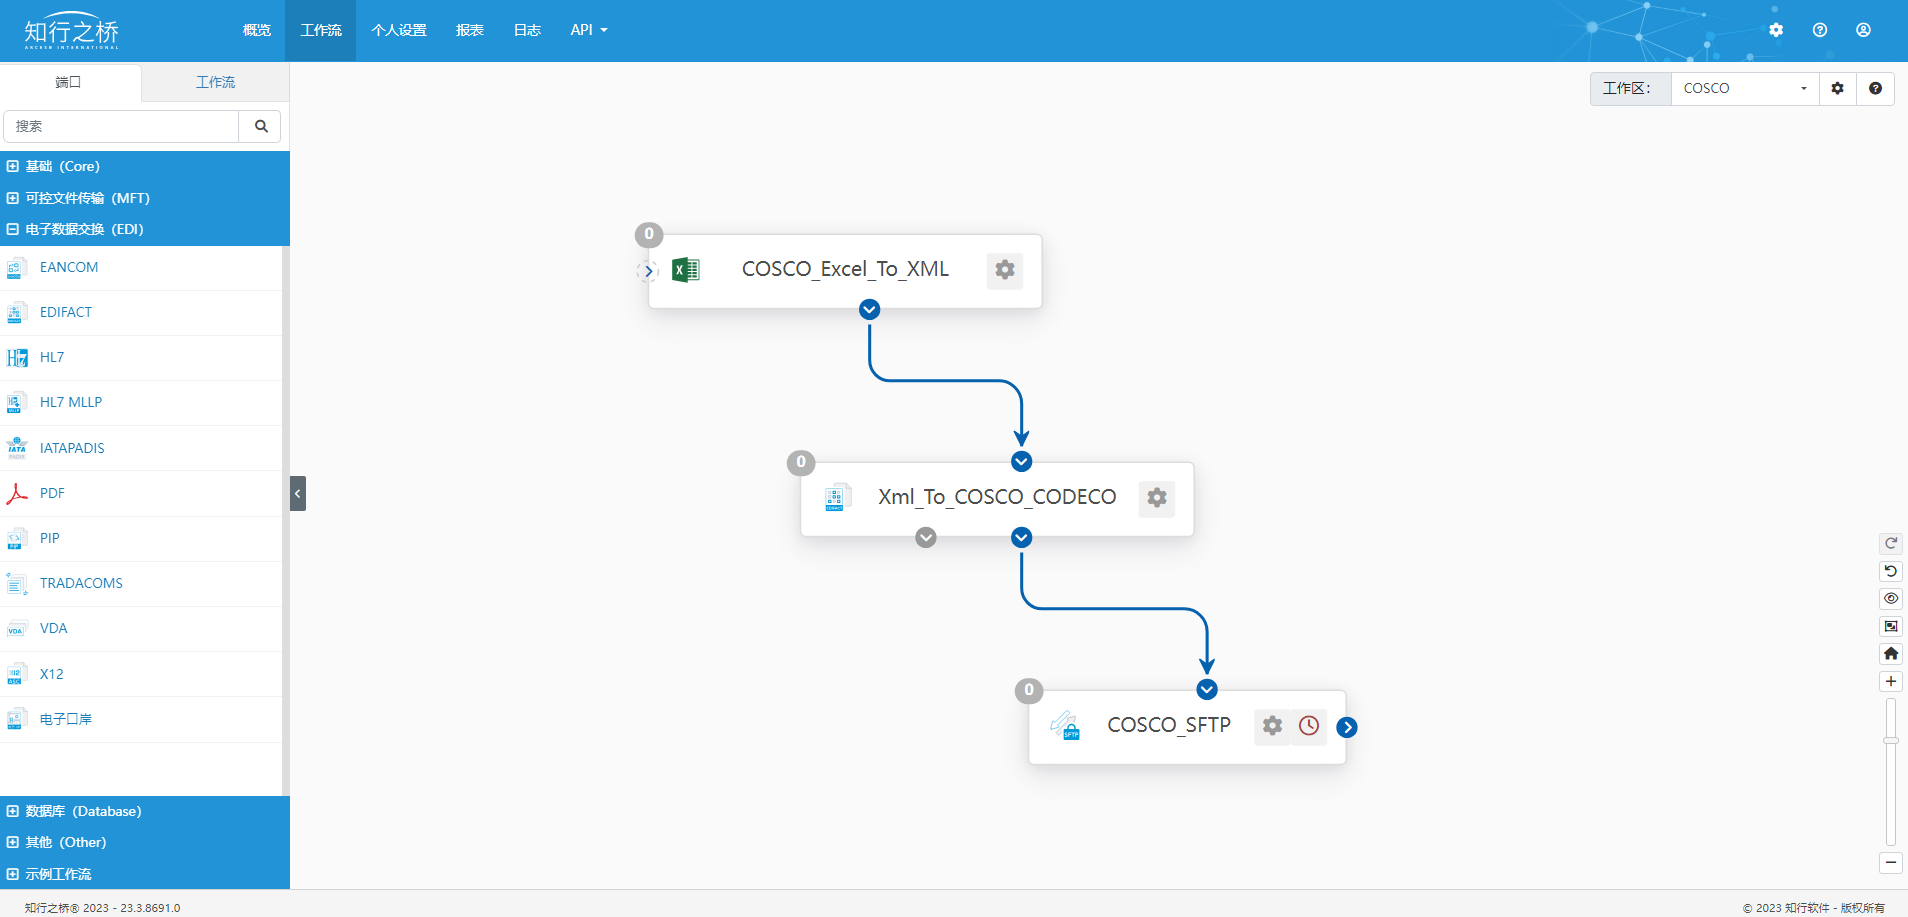Open the 工作流 top menu

321,30
